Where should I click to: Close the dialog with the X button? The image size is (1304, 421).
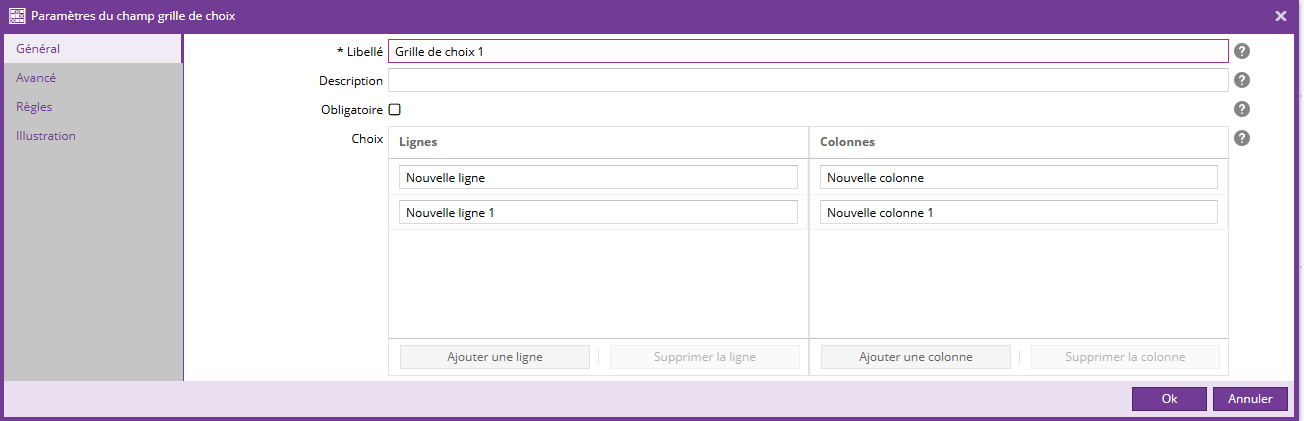coord(1281,15)
